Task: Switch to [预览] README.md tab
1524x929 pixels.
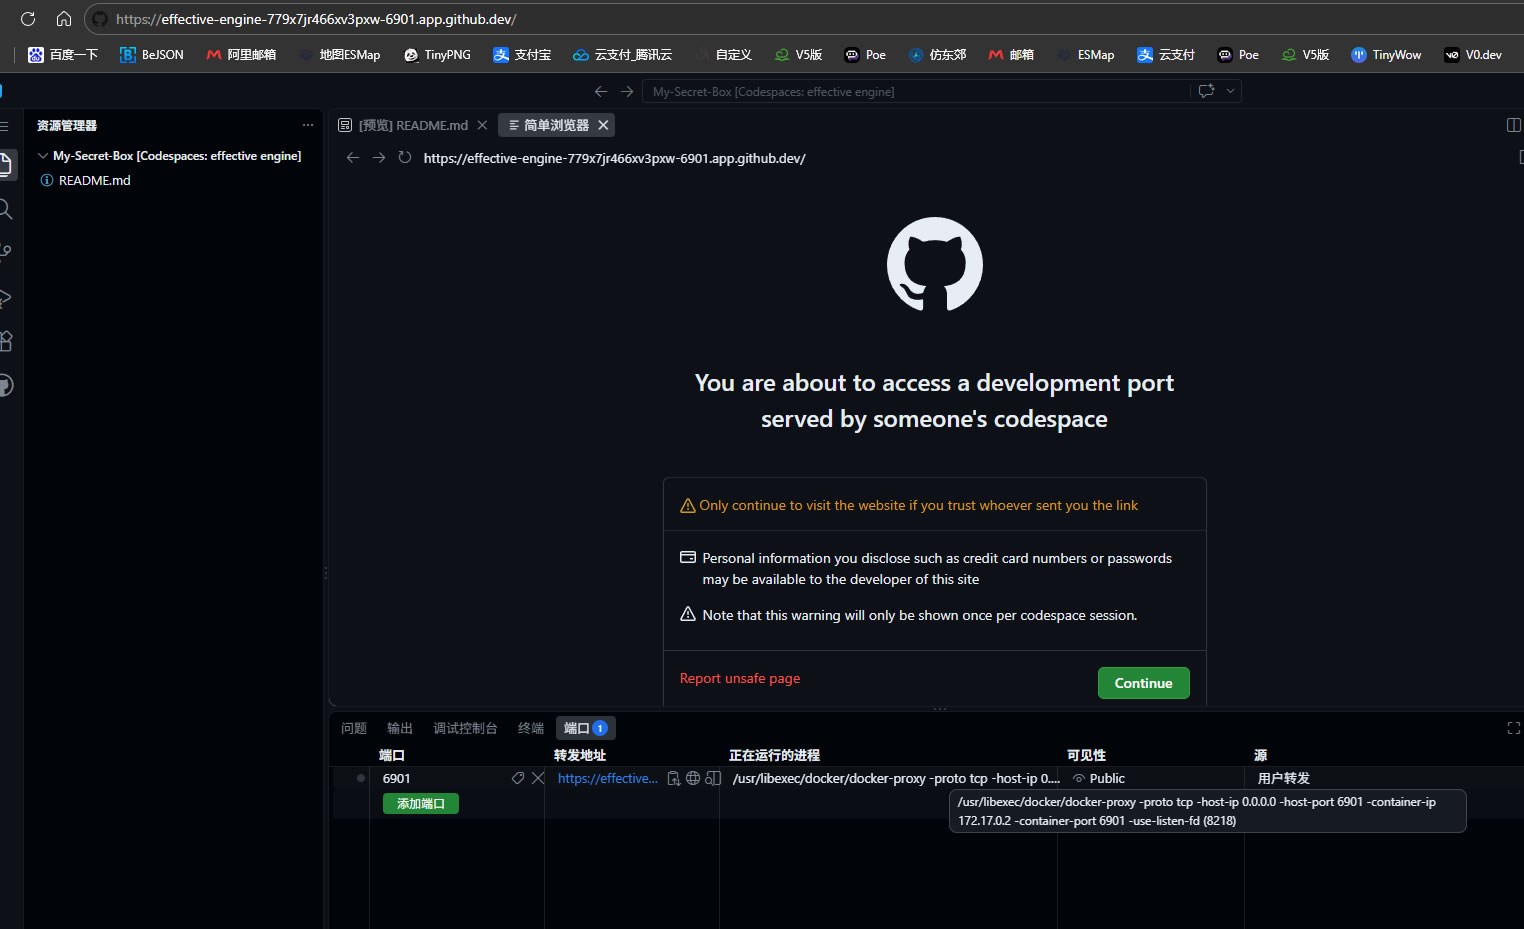Action: pos(413,125)
